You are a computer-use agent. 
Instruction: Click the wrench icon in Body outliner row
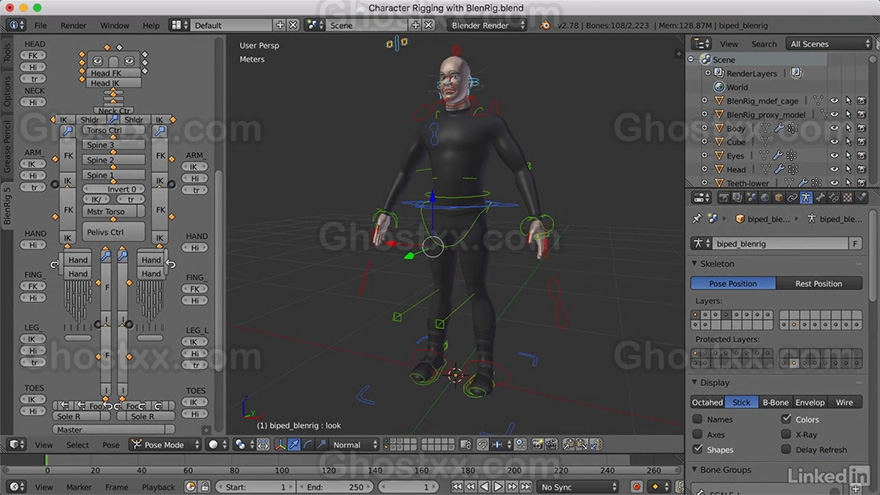point(779,128)
